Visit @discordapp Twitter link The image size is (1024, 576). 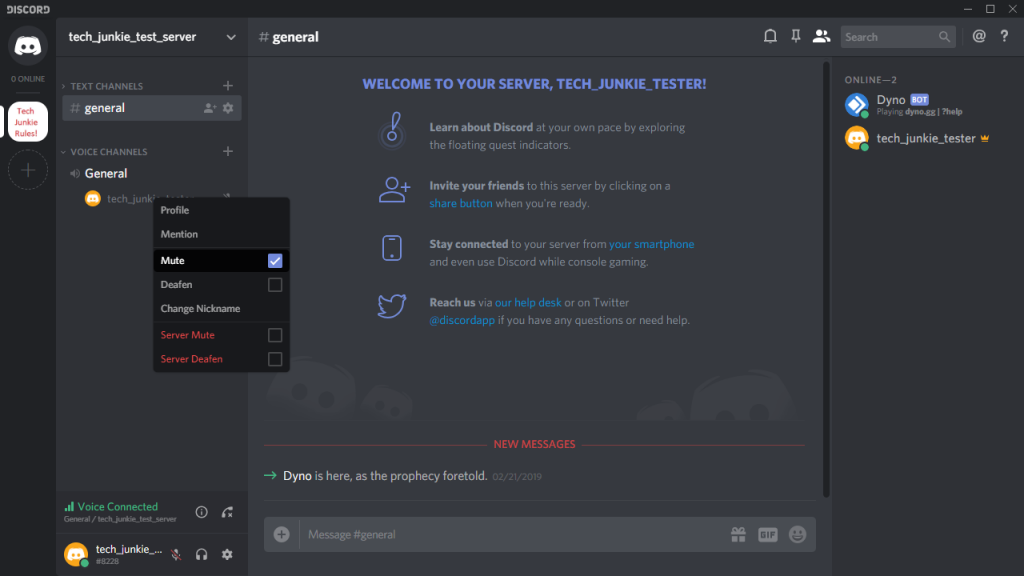point(462,320)
